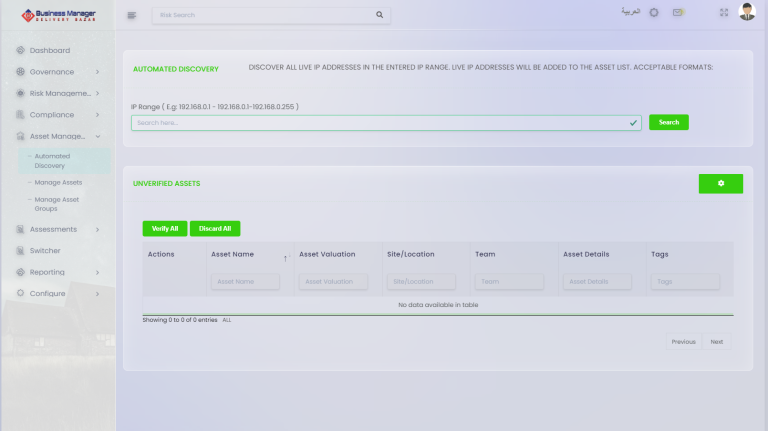Open the user profile avatar
The height and width of the screenshot is (431, 768).
coord(747,12)
